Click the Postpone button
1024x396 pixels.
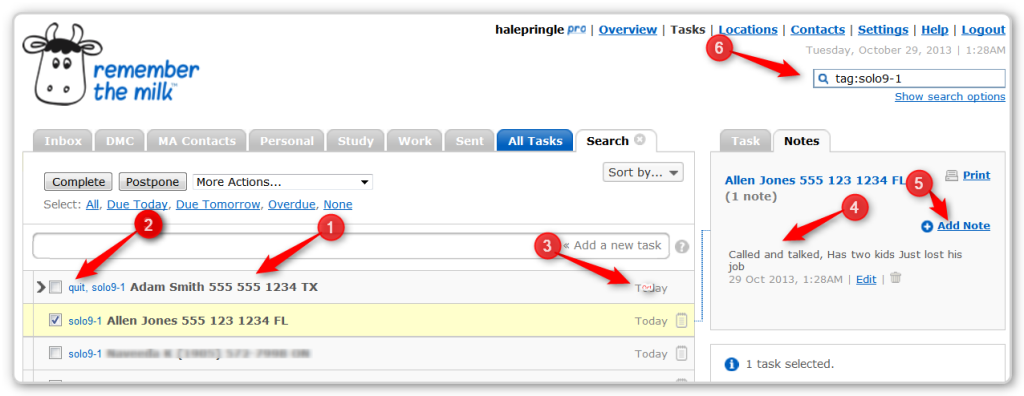coord(153,182)
